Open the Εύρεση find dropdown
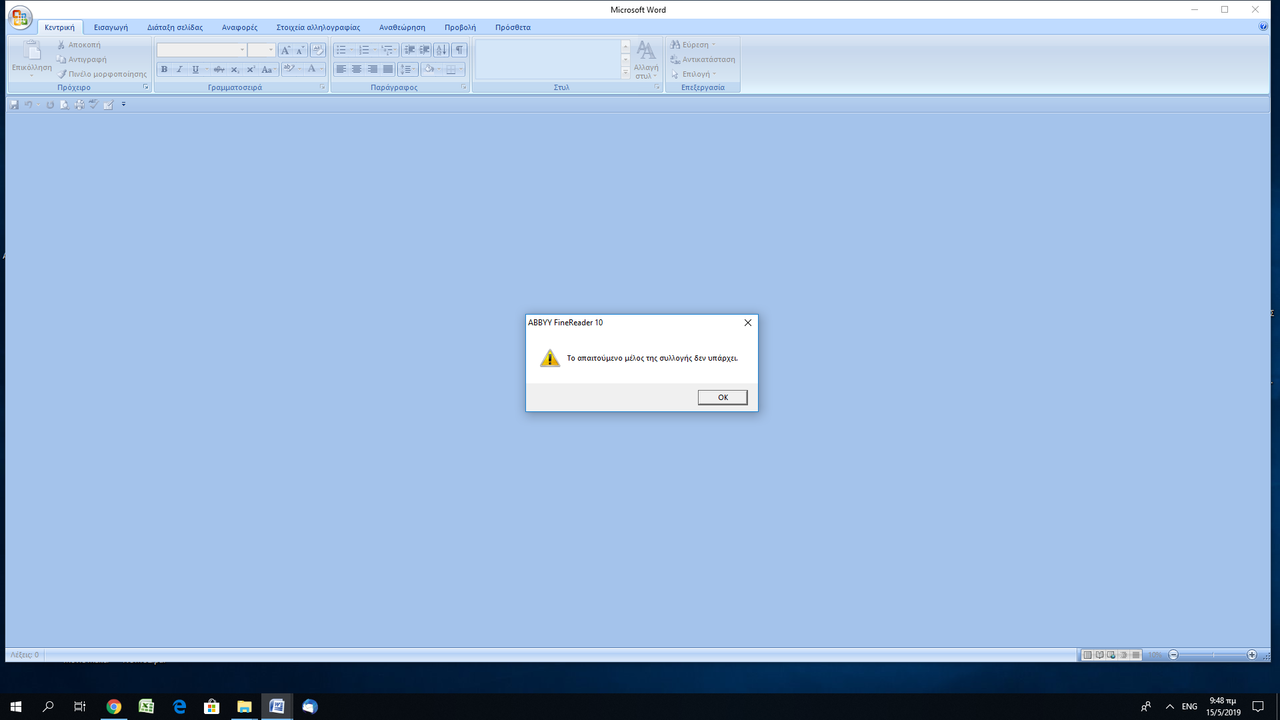 [x=693, y=45]
